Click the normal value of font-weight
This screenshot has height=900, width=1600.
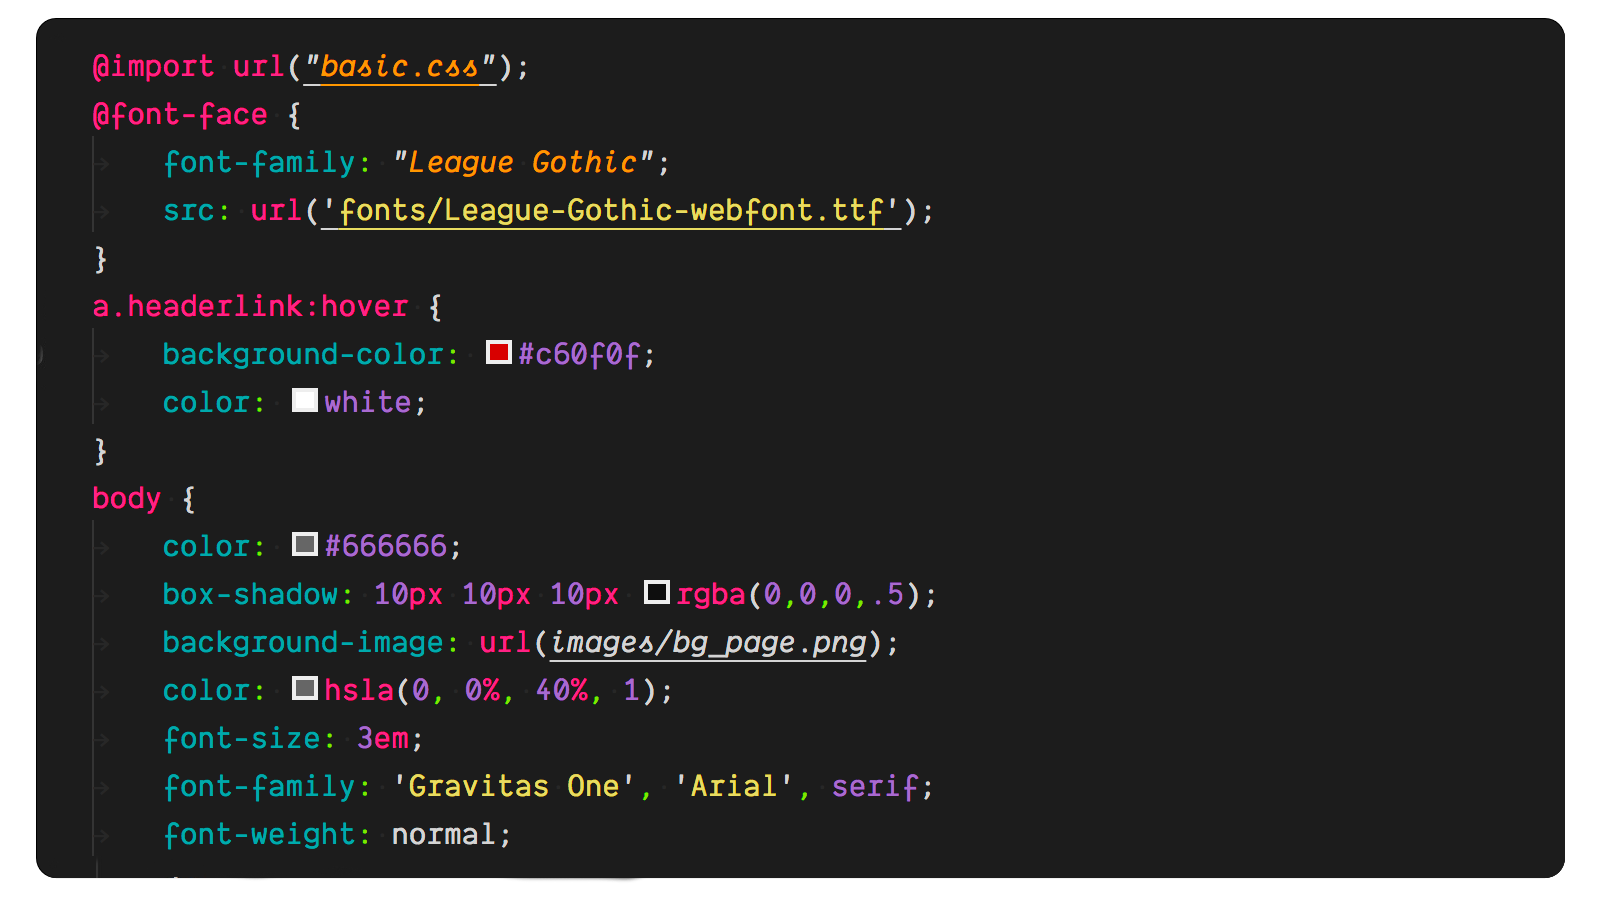443,835
